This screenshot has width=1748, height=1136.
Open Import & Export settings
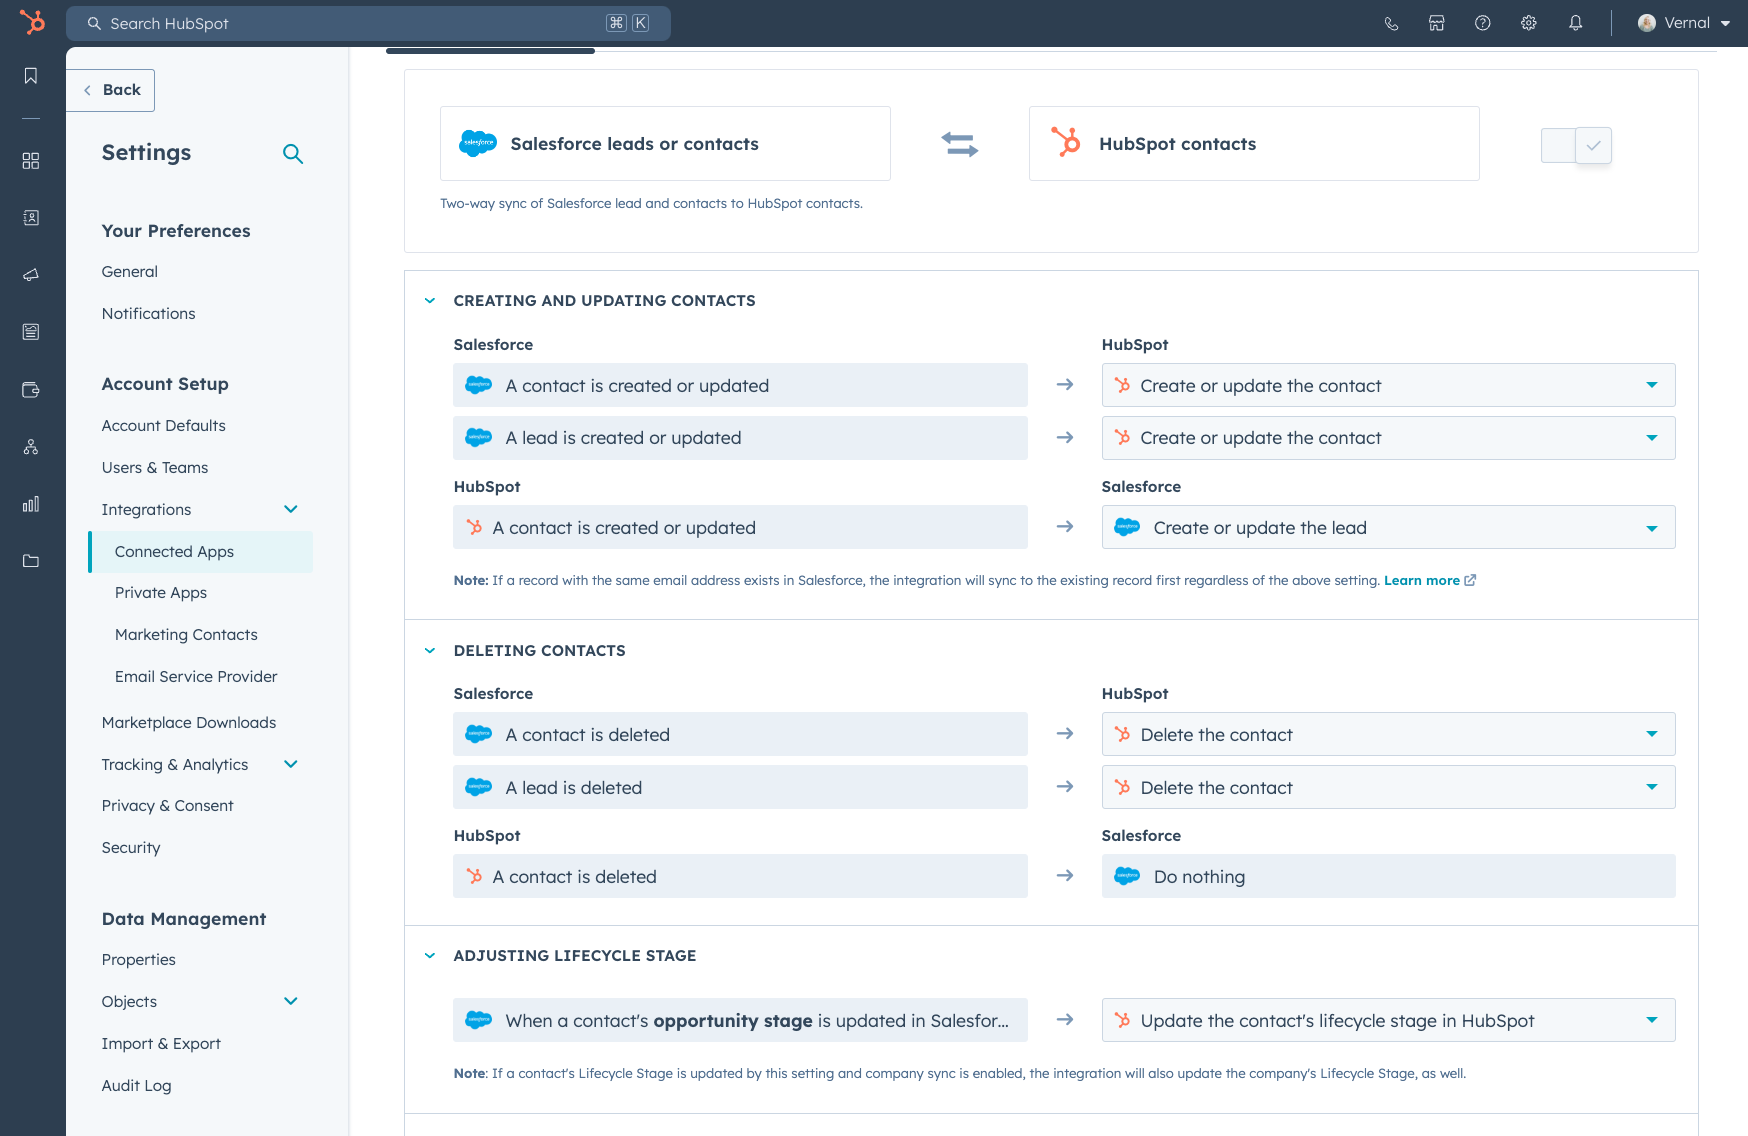[161, 1044]
